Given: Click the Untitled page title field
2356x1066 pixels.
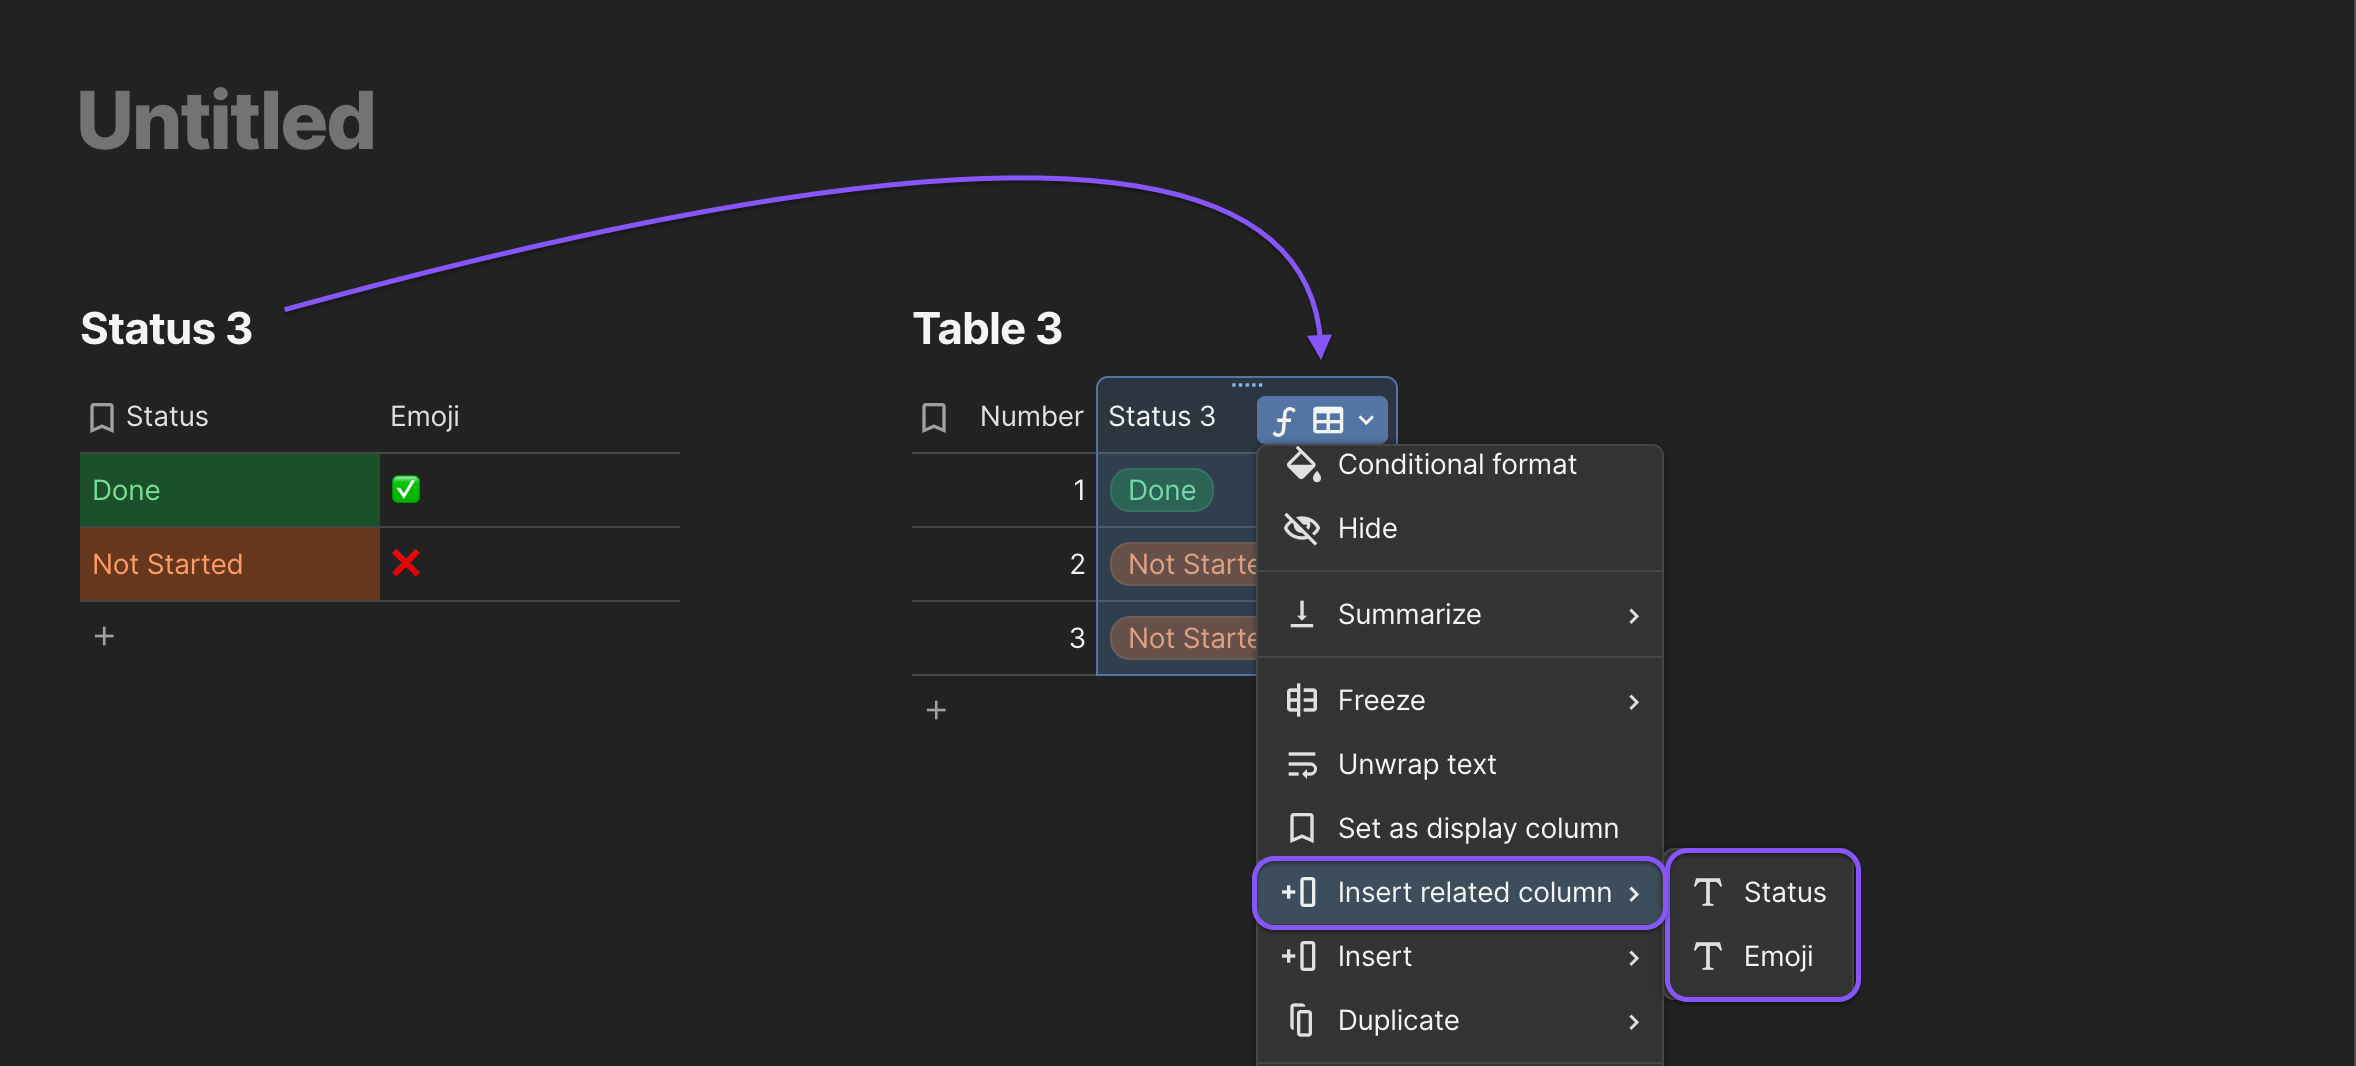Looking at the screenshot, I should [x=227, y=121].
